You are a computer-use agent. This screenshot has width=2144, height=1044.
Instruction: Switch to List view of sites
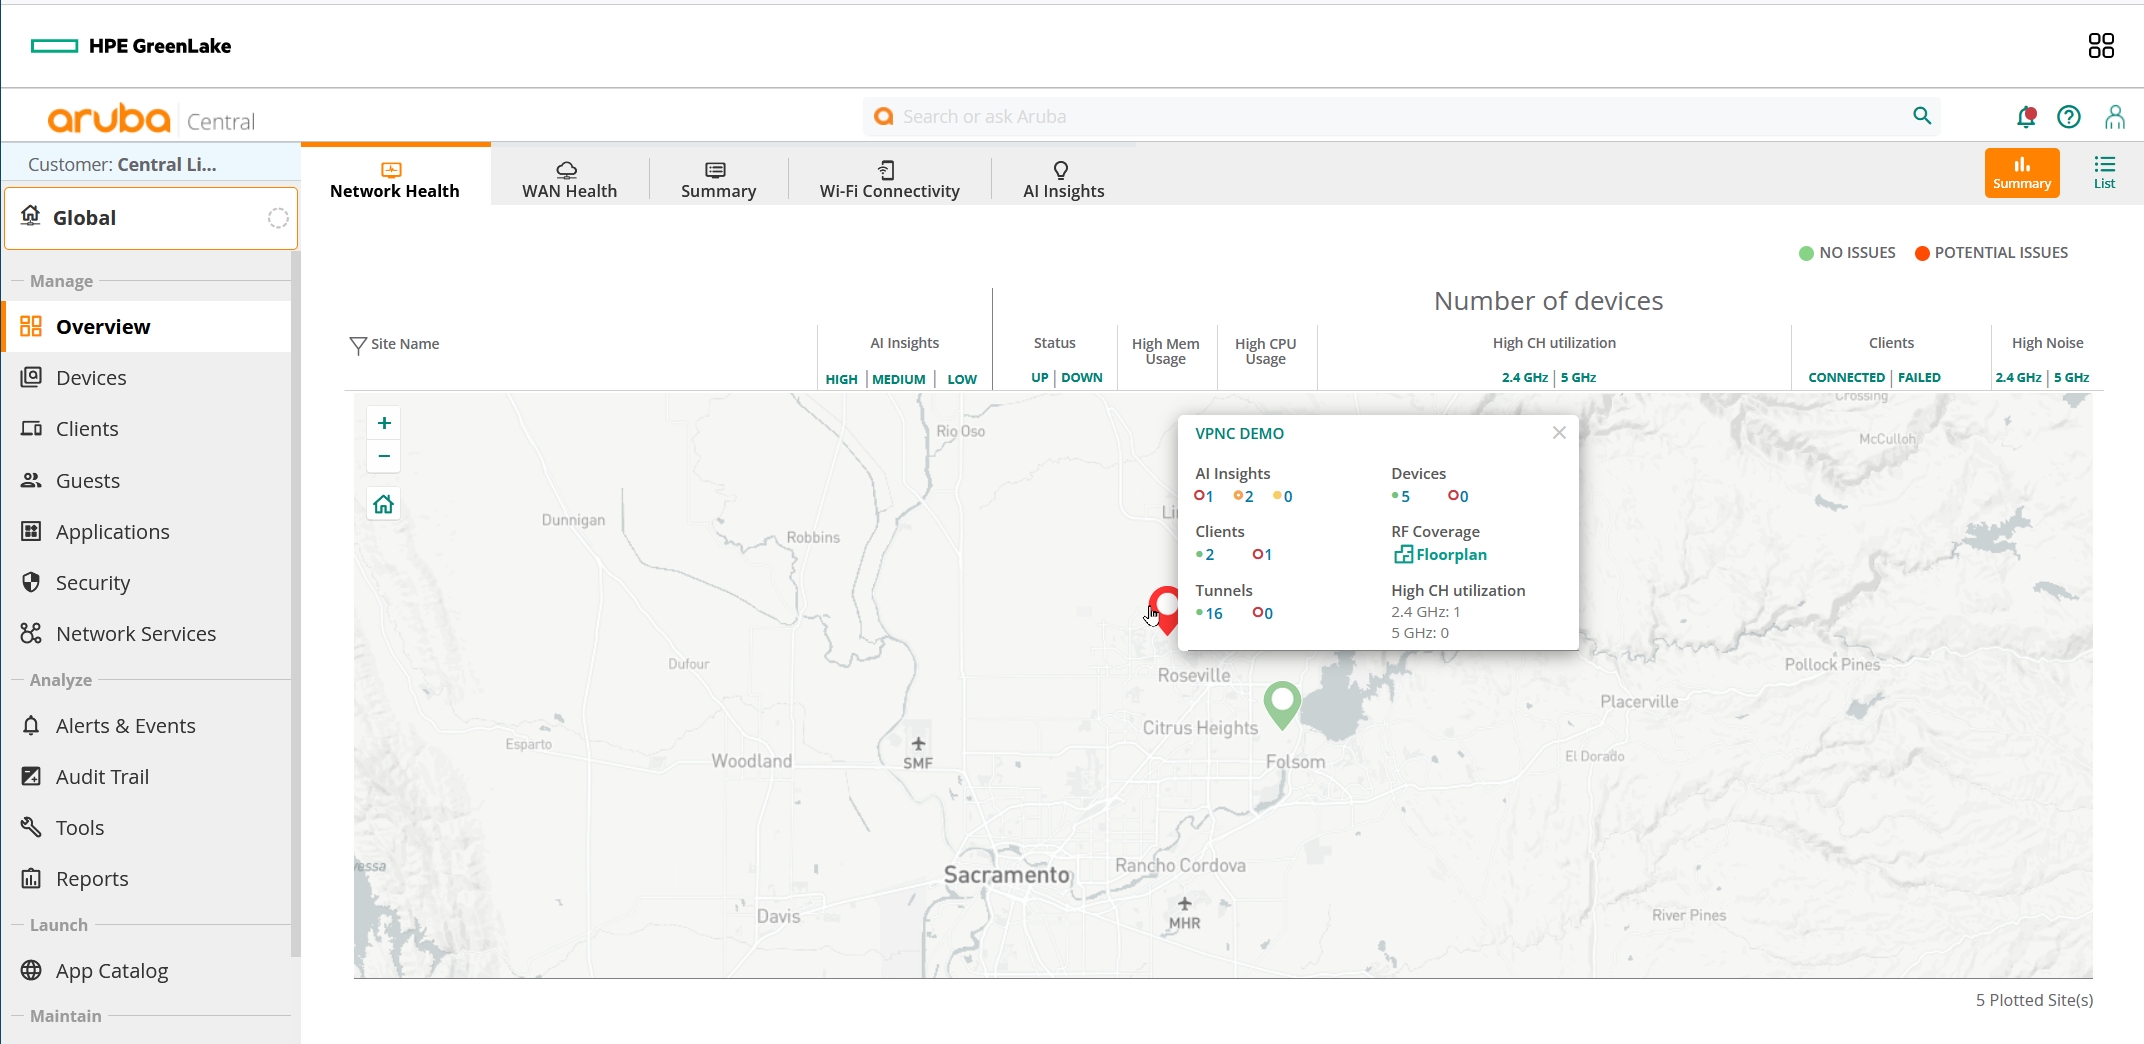click(x=2105, y=171)
